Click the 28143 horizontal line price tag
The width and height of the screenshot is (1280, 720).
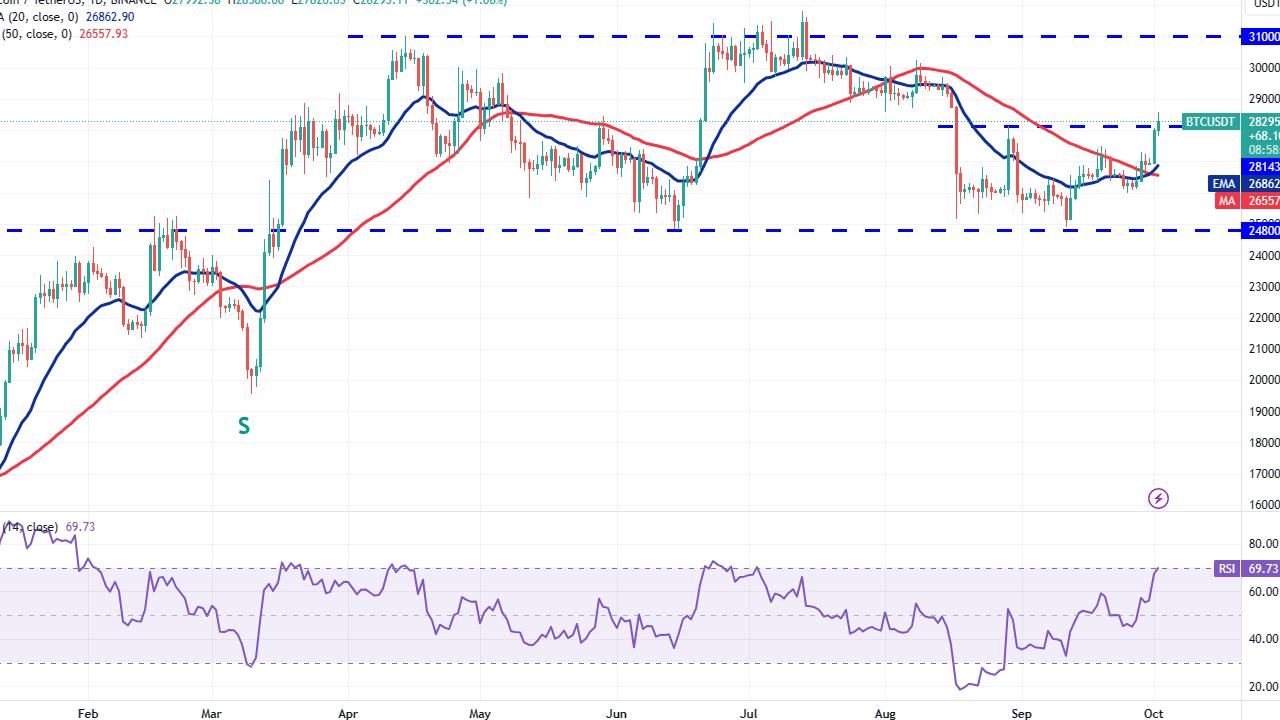1262,166
